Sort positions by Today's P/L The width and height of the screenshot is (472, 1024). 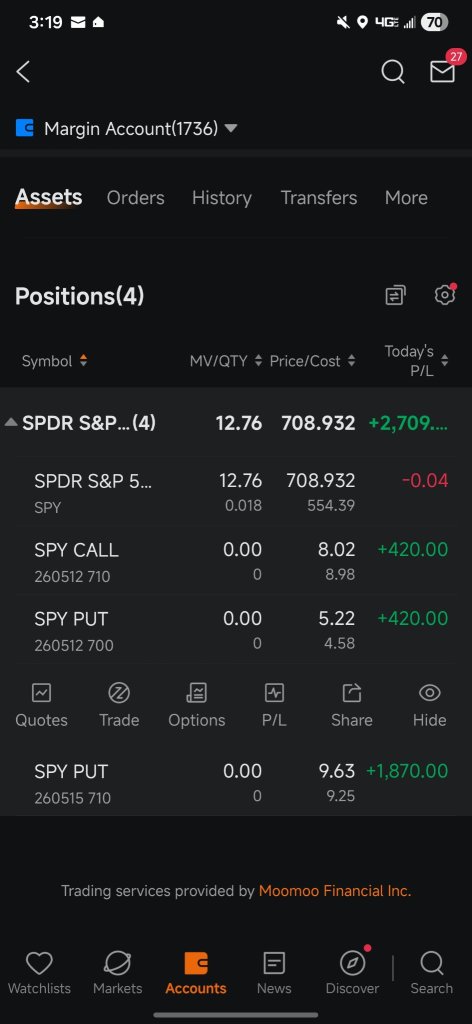click(417, 360)
